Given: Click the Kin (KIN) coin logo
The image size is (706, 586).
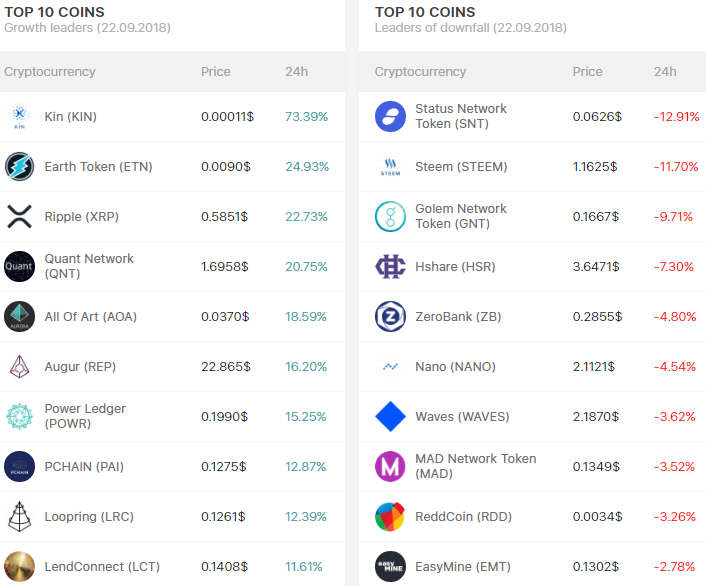Looking at the screenshot, I should [19, 117].
